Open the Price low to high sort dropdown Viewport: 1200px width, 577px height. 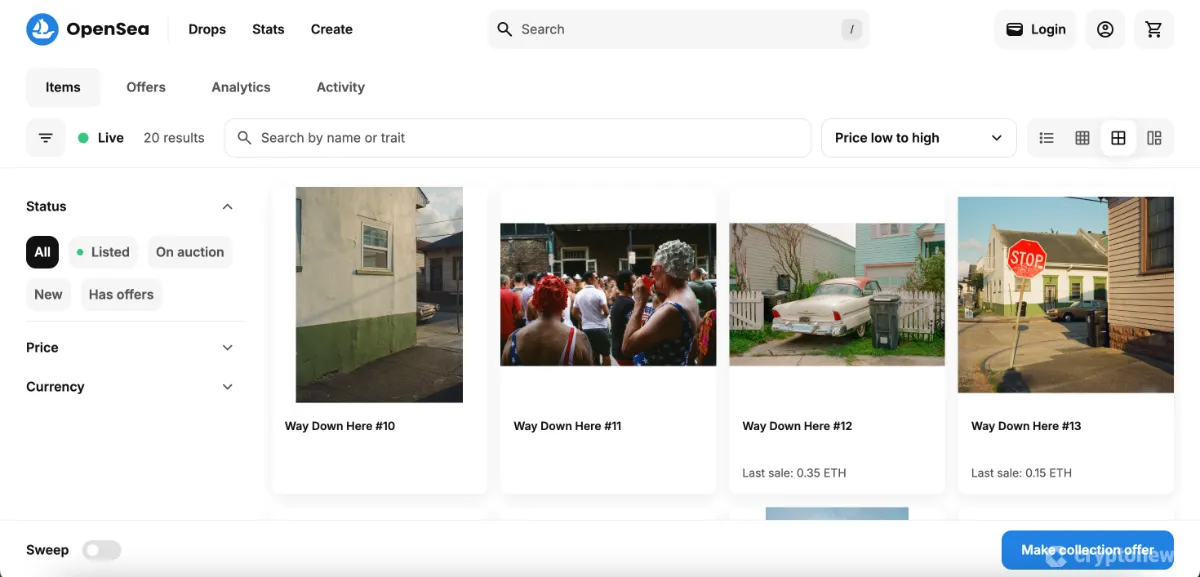click(918, 137)
